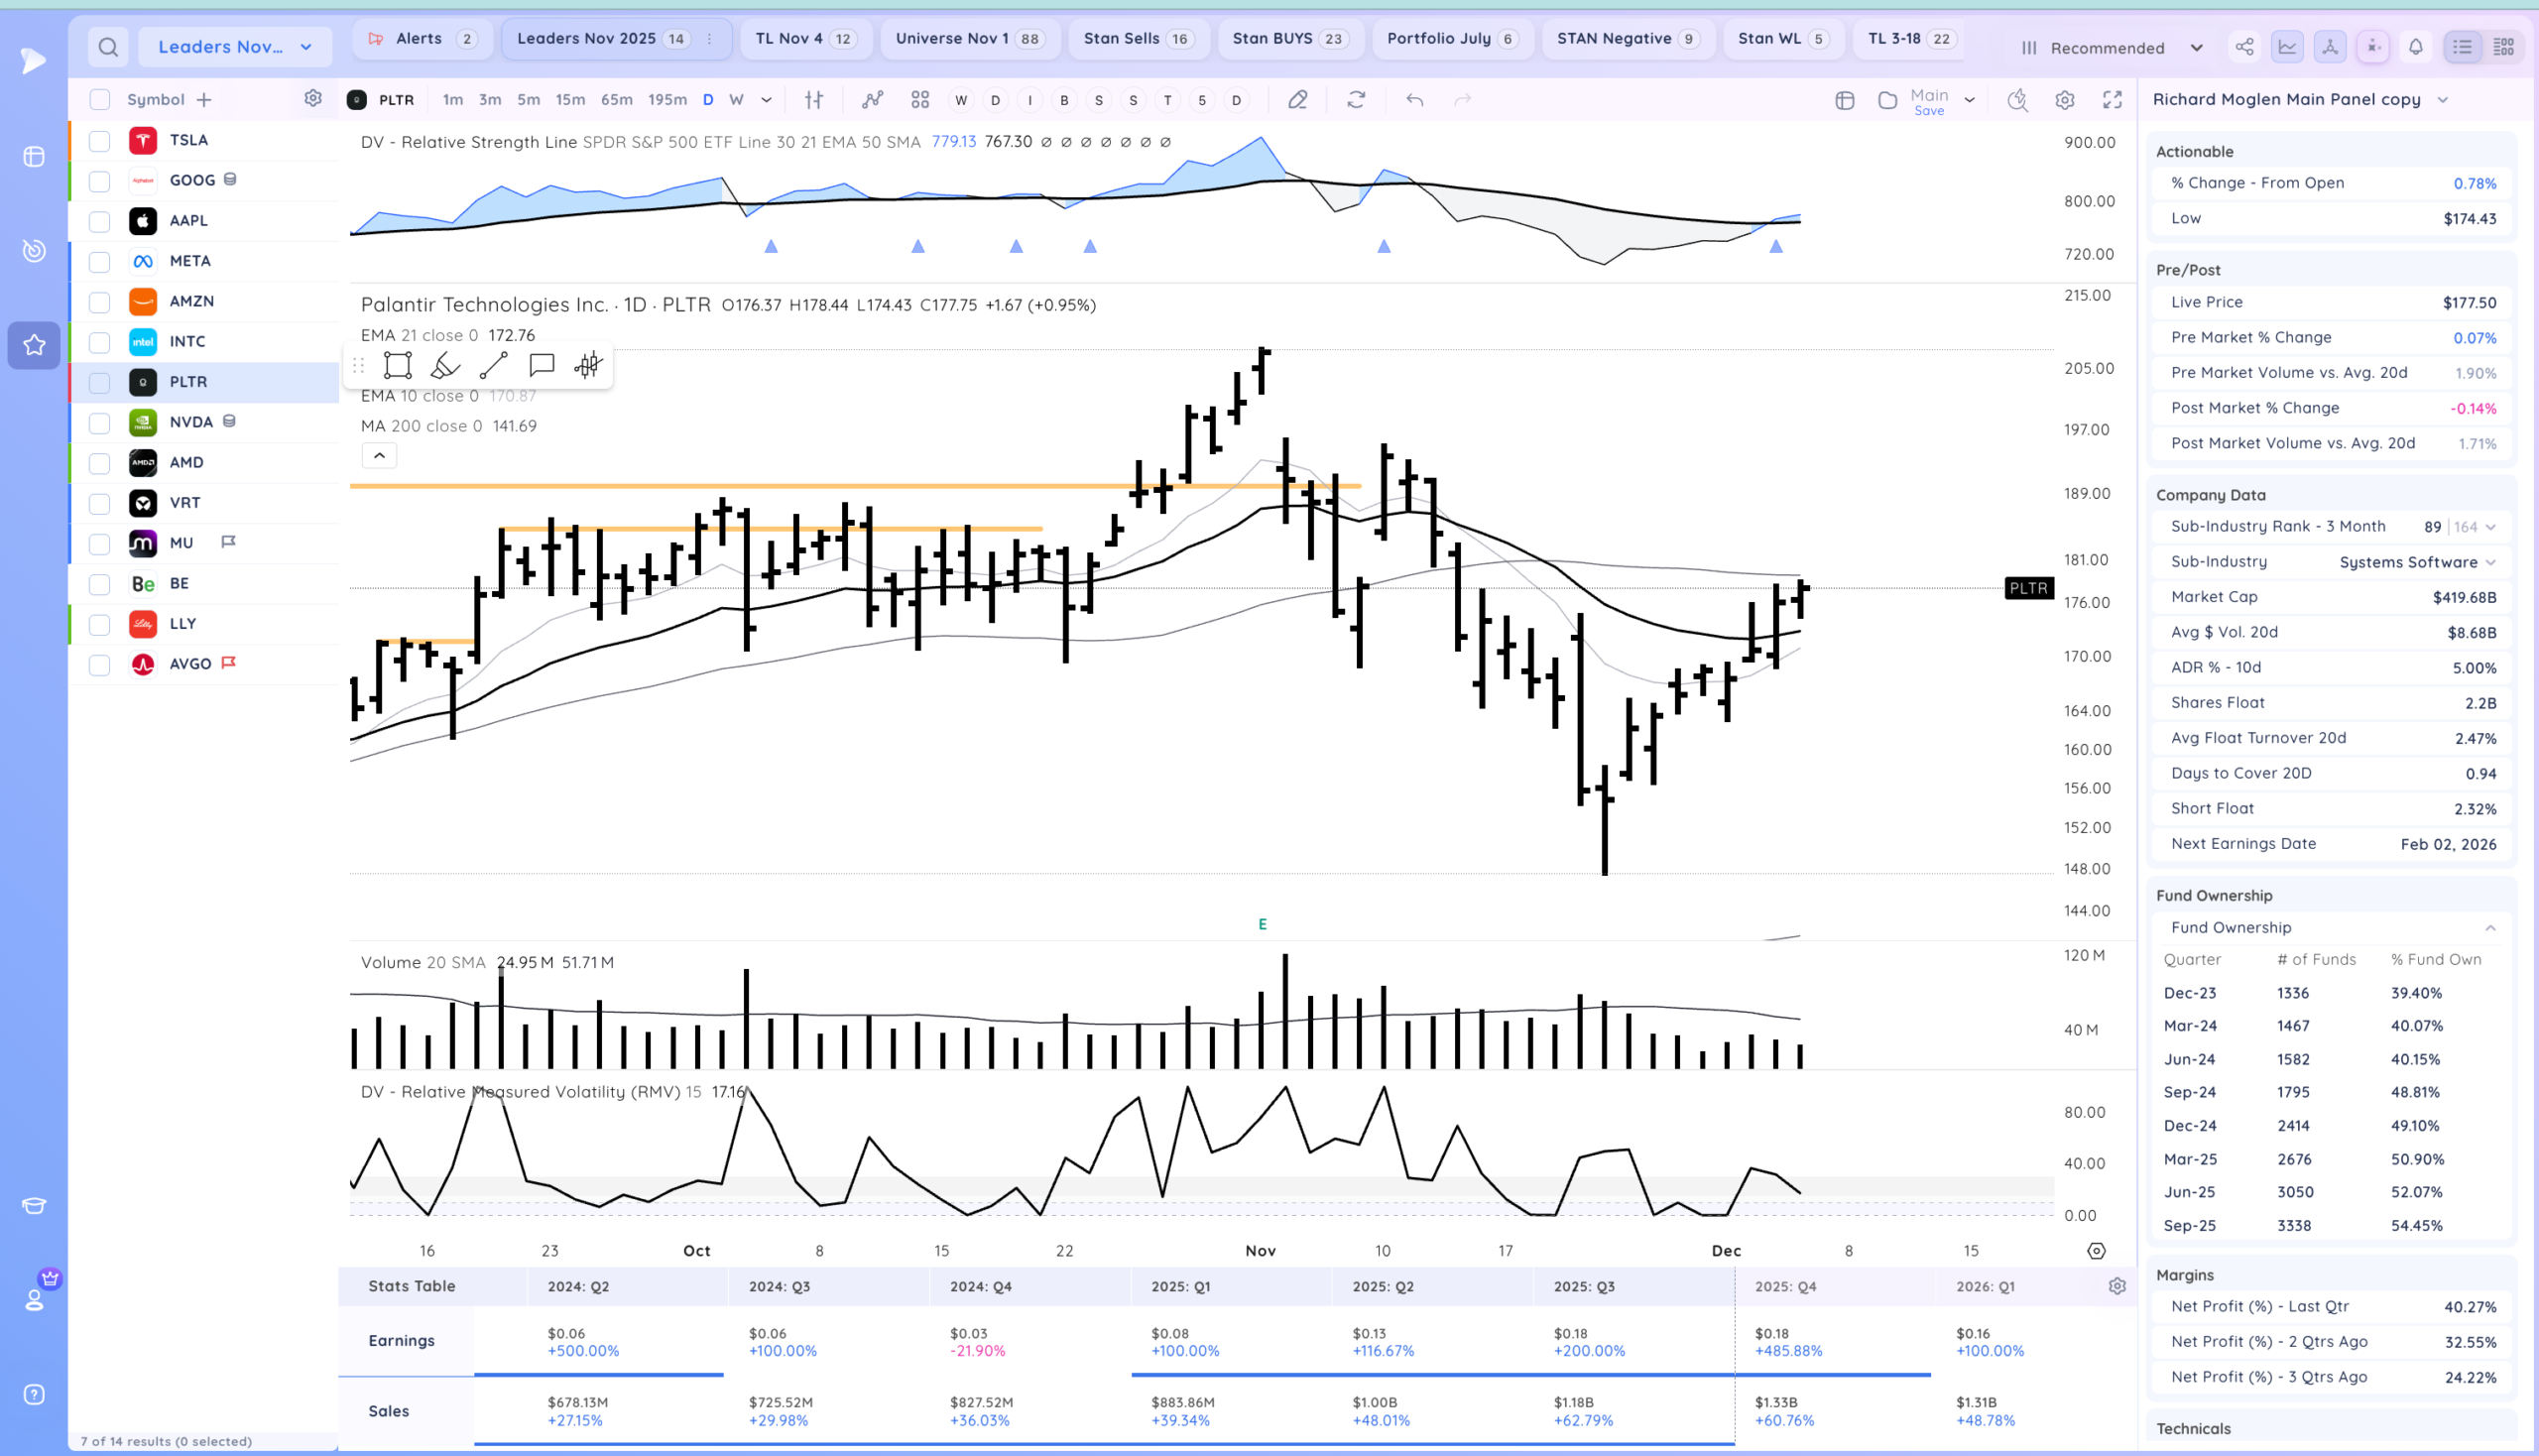Click the text callout annotation tool

(541, 366)
